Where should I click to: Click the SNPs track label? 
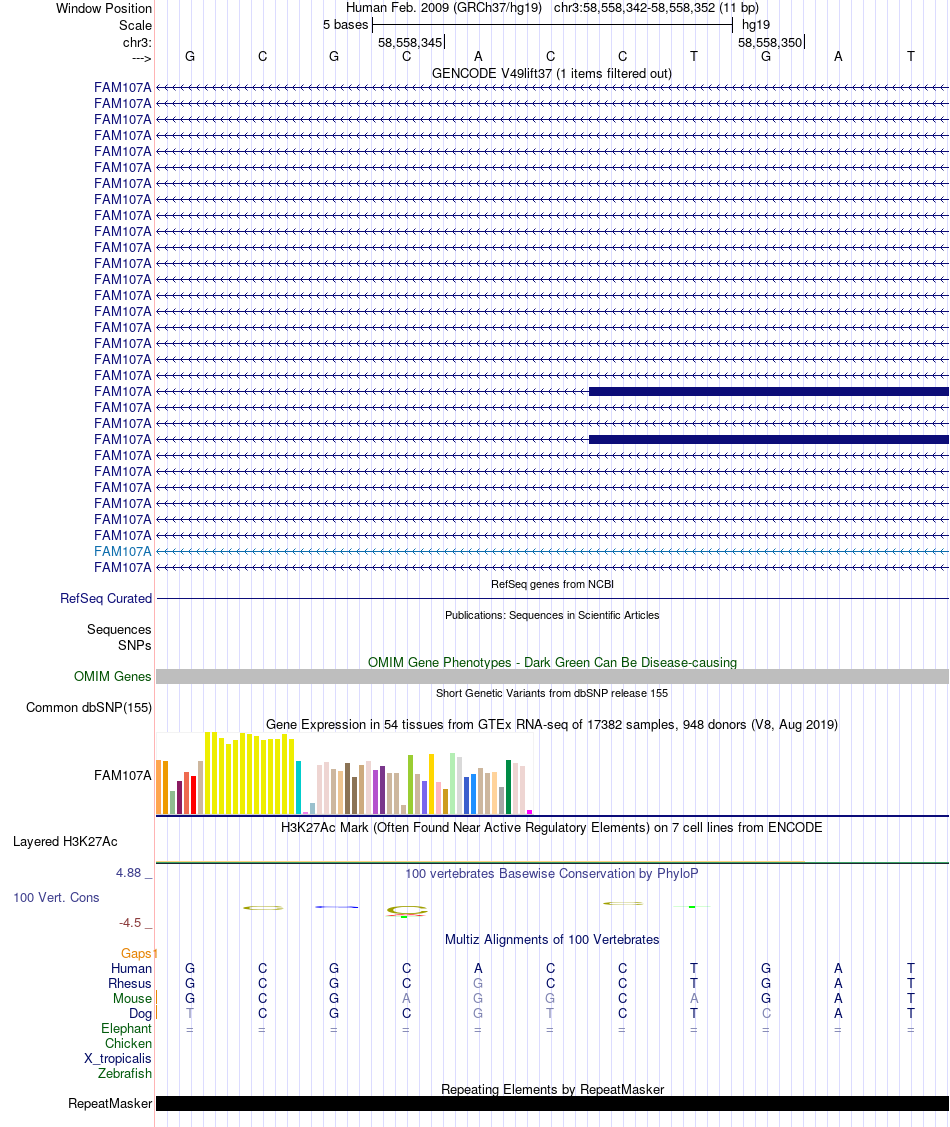point(134,645)
